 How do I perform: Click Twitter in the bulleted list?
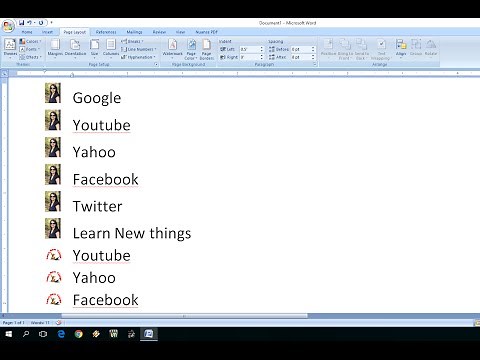(x=97, y=206)
